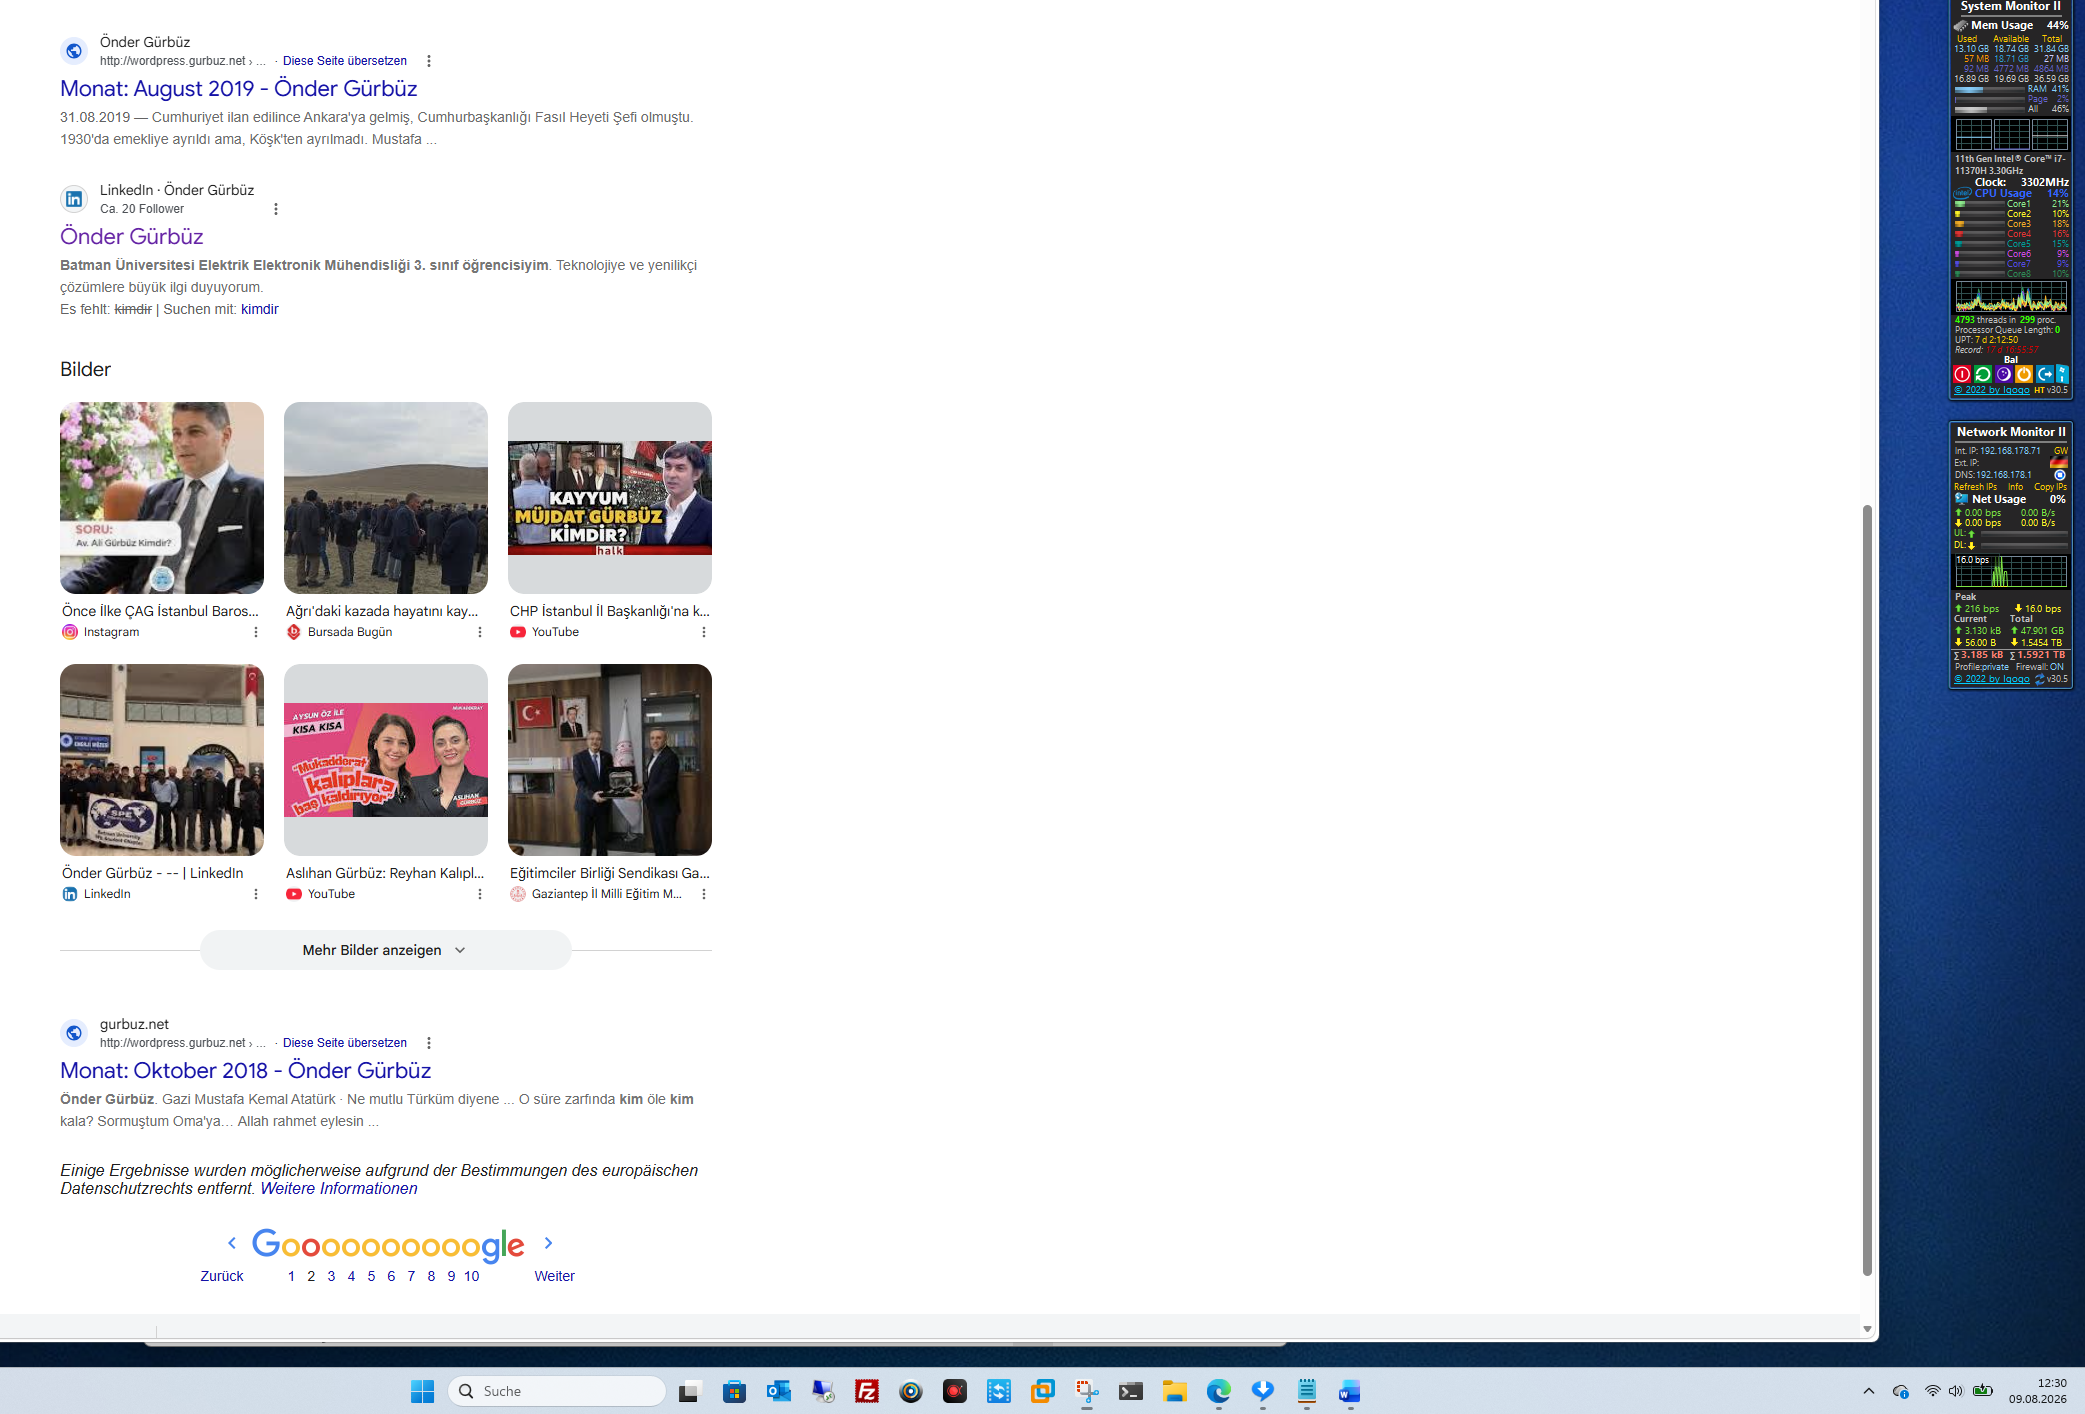The width and height of the screenshot is (2085, 1414).
Task: Open the Snipping Tool taskbar icon
Action: pyautogui.click(x=1087, y=1391)
